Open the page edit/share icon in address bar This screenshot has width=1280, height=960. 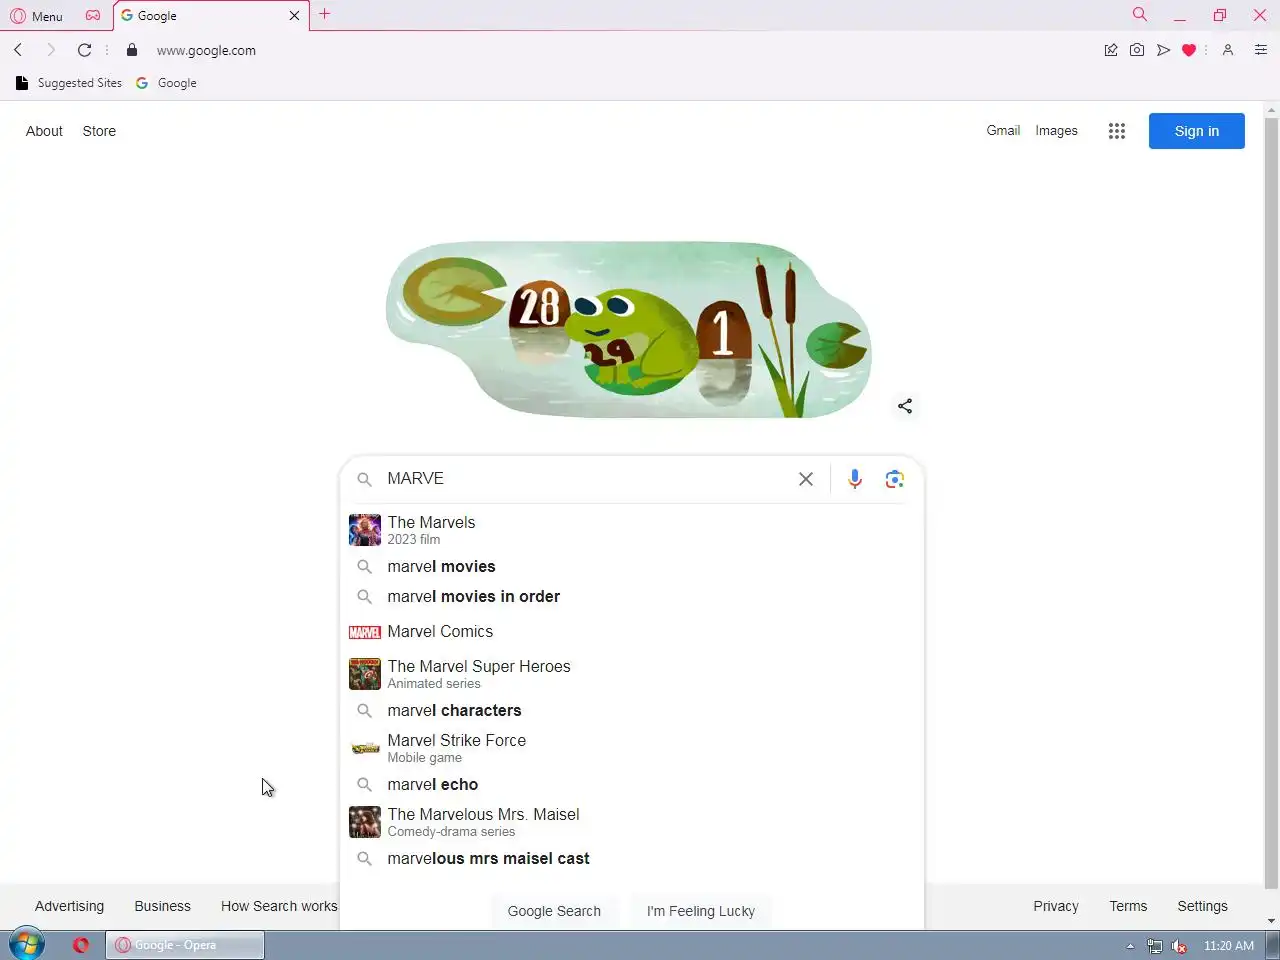coord(1111,50)
